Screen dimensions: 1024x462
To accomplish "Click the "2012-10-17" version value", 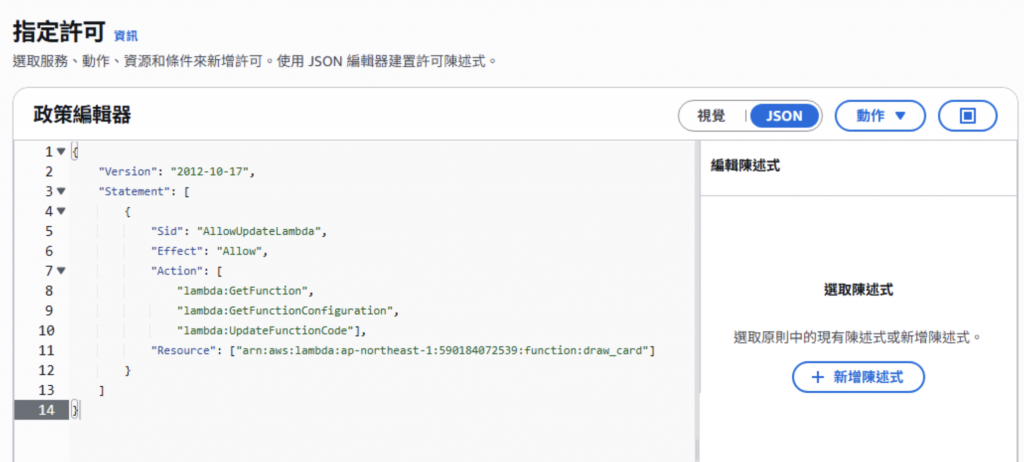I will (210, 172).
